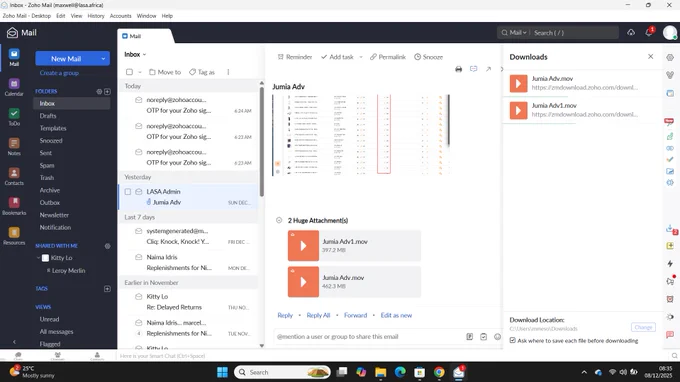Open the Bookmarks app icon

[14, 206]
